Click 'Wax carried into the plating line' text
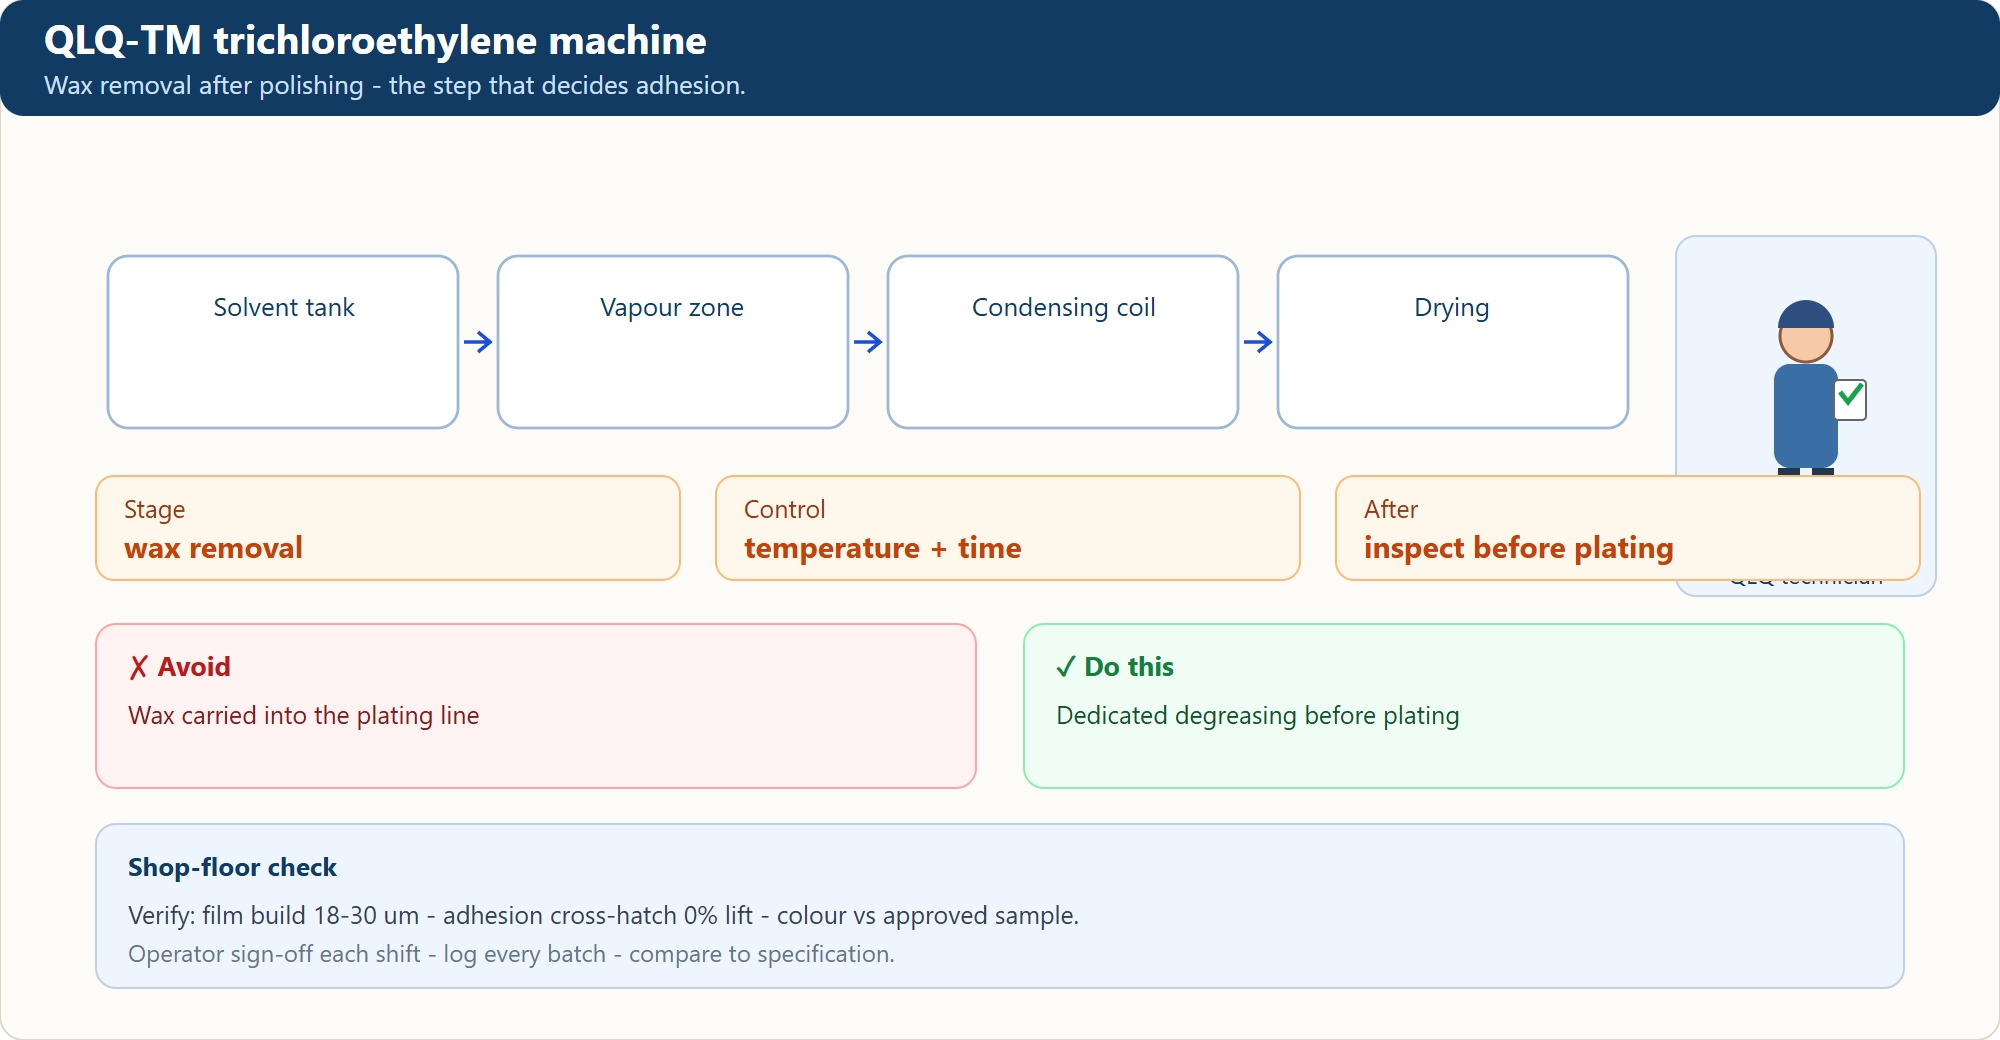This screenshot has height=1040, width=2000. pos(304,716)
